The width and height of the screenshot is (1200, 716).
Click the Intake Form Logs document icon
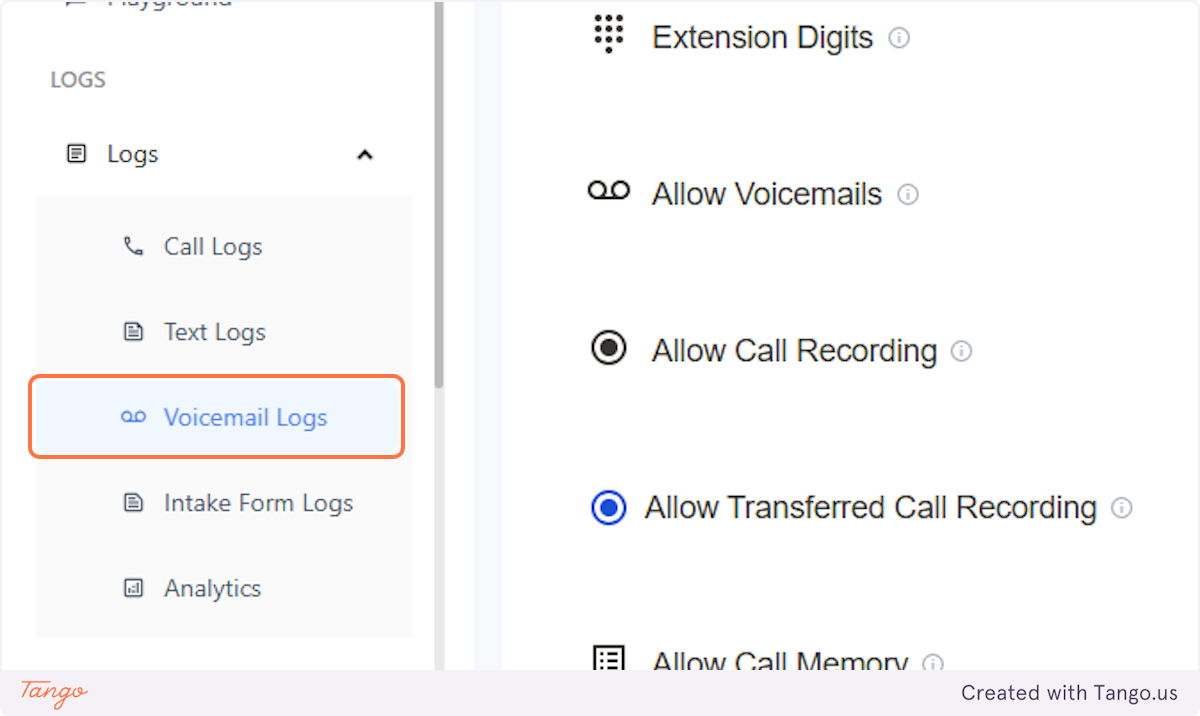pos(134,503)
